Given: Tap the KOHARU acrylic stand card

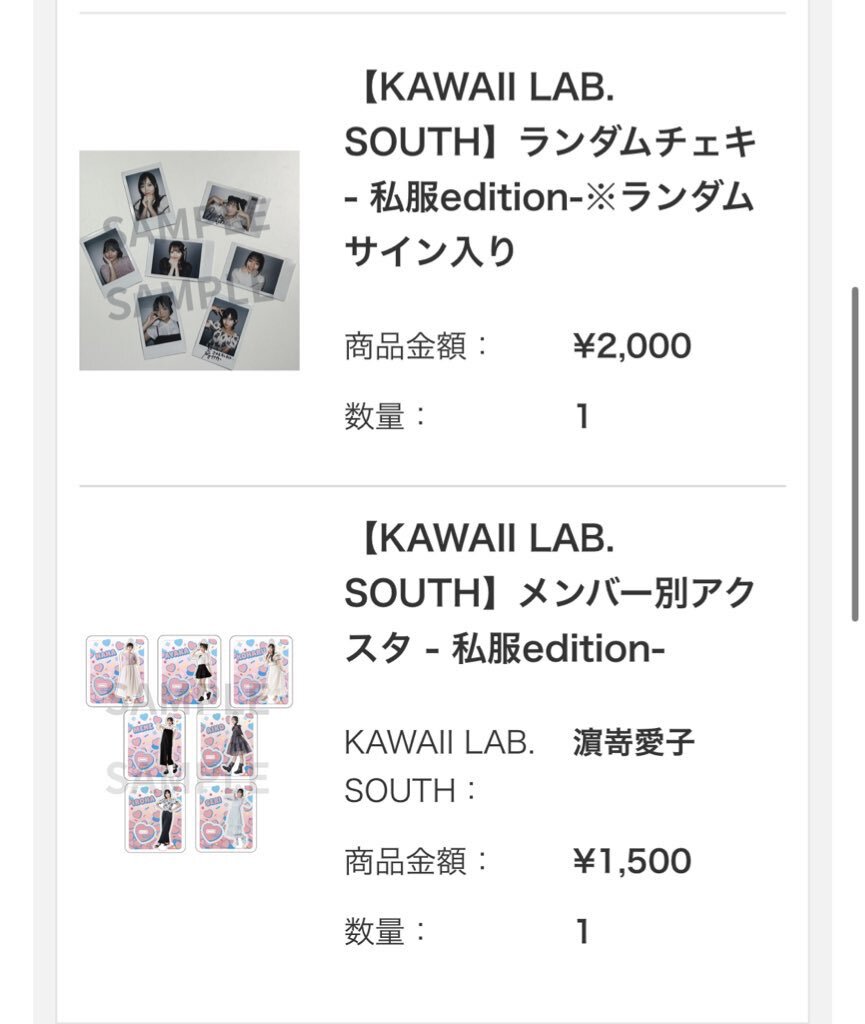Looking at the screenshot, I should coord(261,670).
